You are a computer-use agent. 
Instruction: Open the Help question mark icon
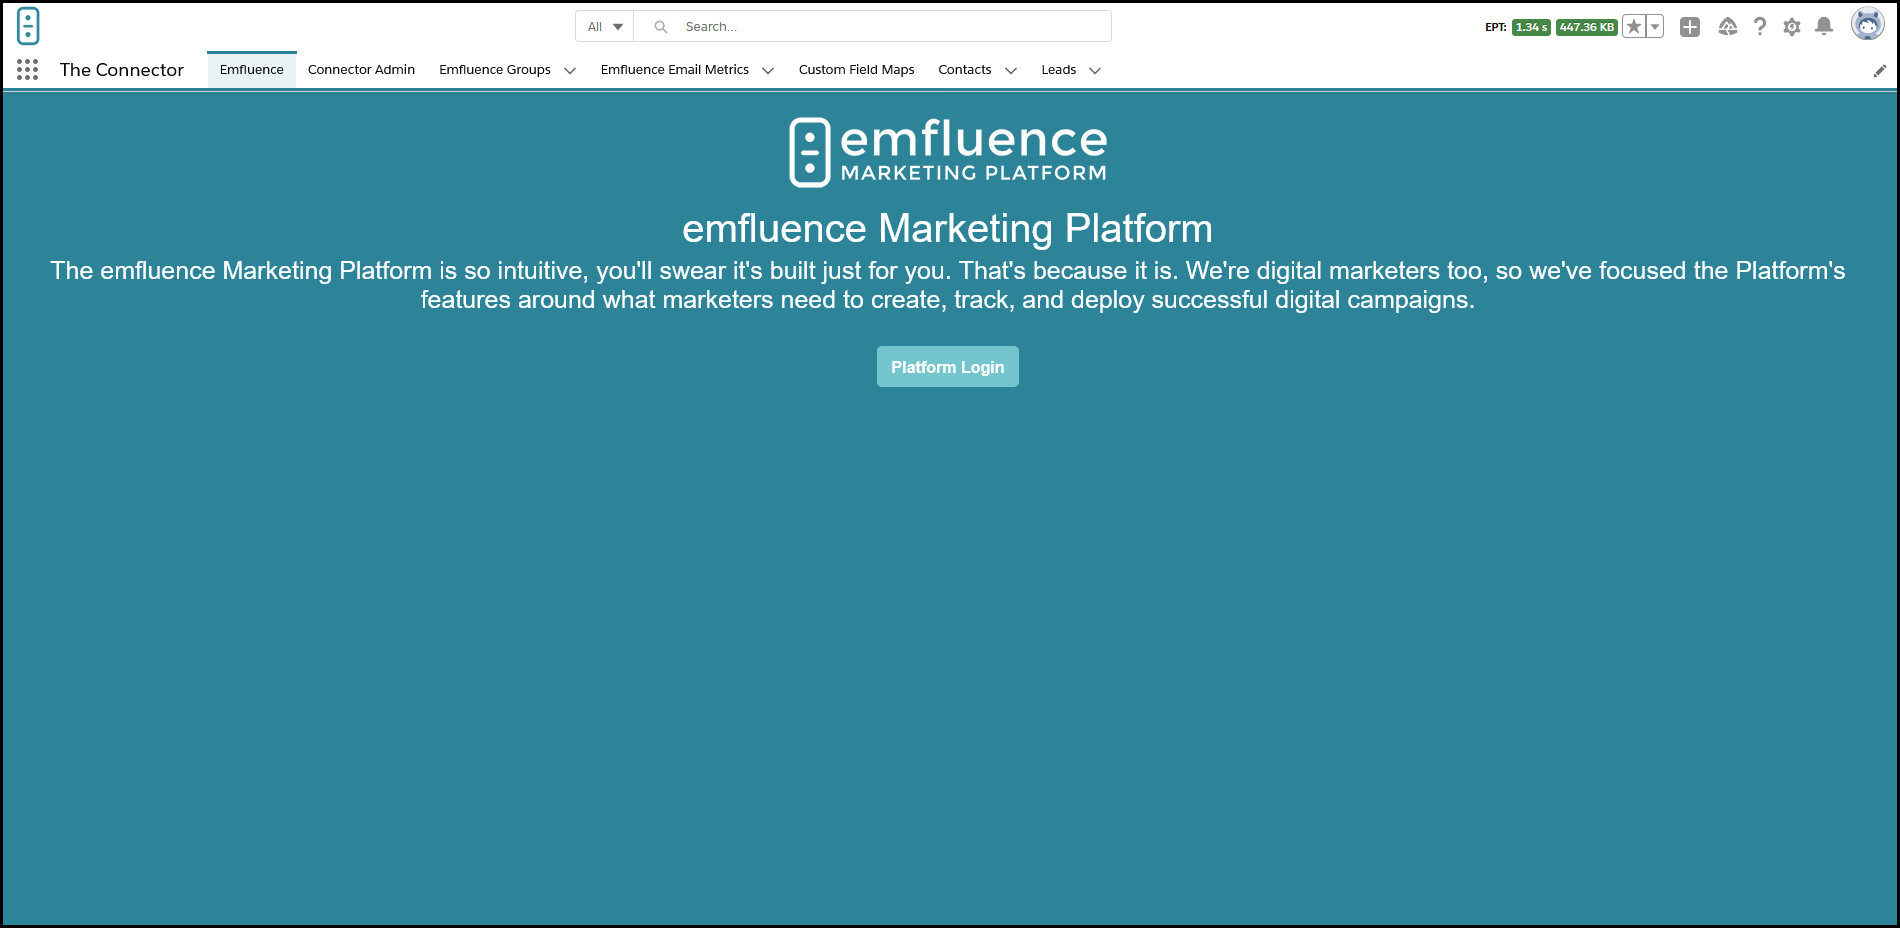[1760, 27]
